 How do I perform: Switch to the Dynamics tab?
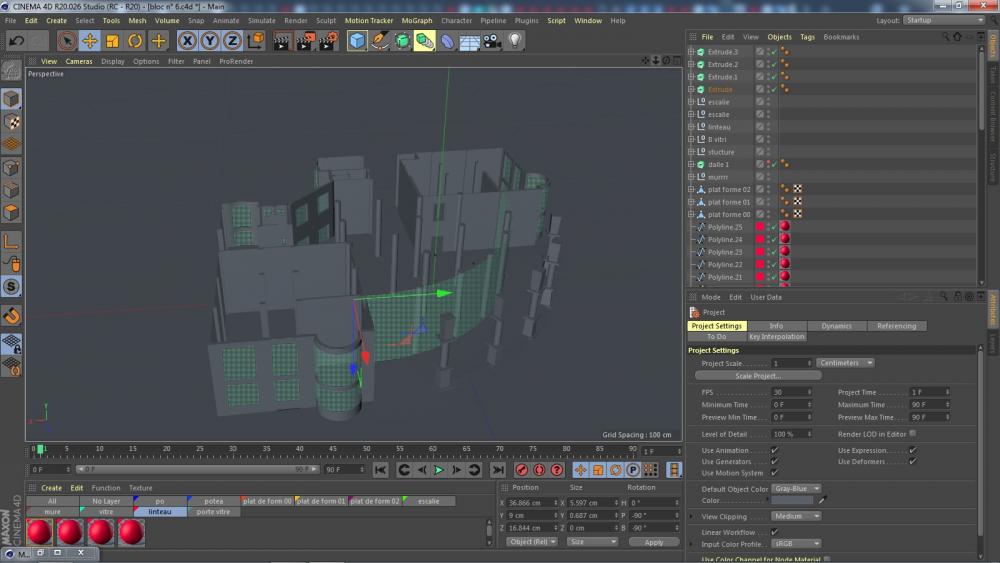[836, 326]
